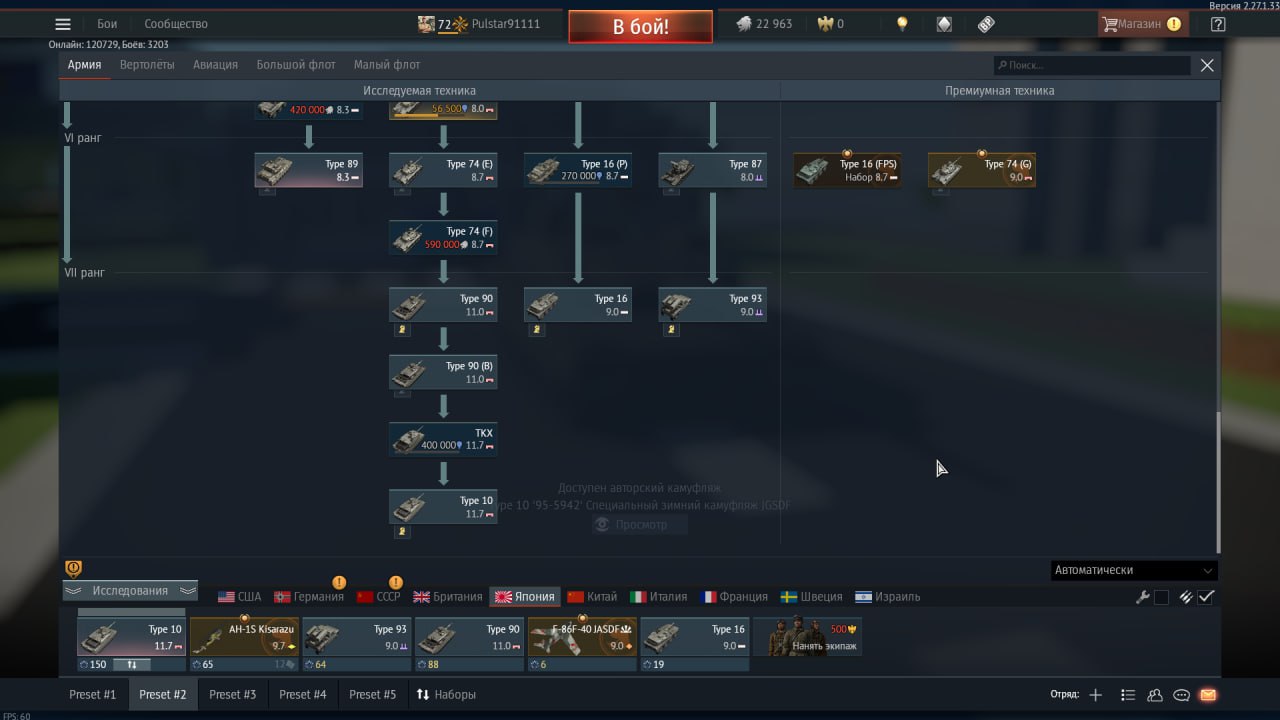
Task: Click the swap arrows under the Type 10 slot
Action: click(x=131, y=664)
